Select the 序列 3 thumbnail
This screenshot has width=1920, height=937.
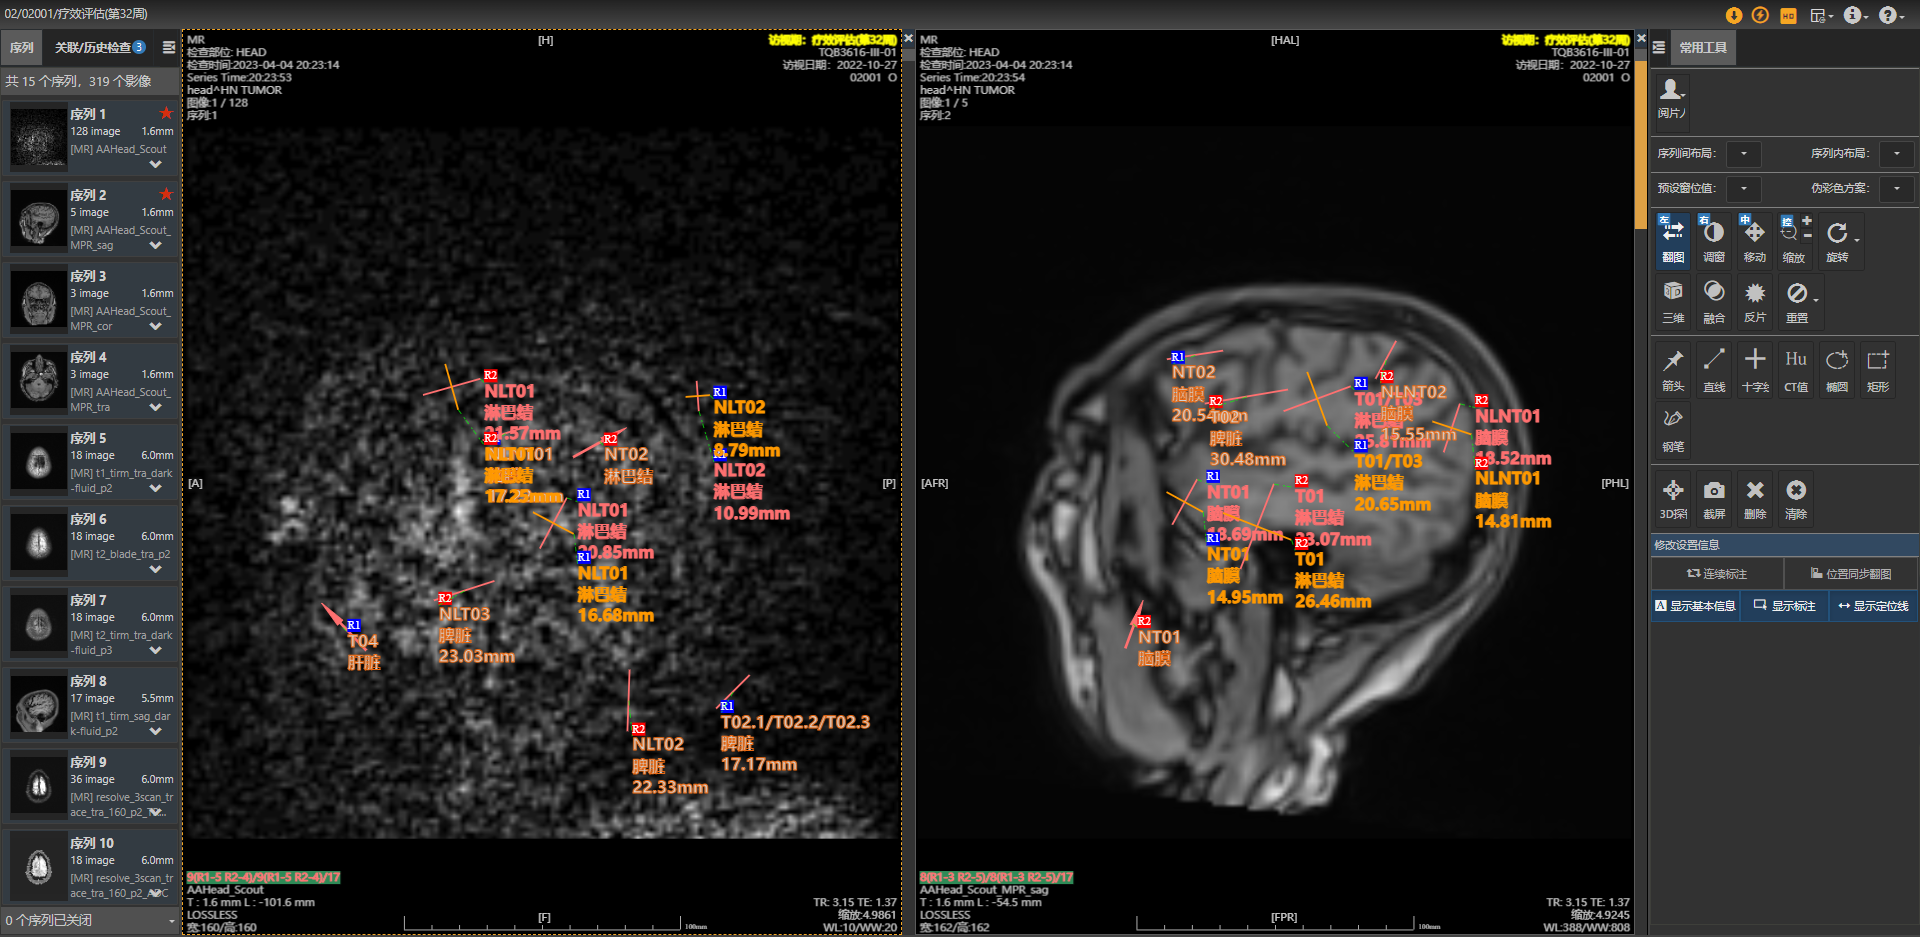pos(39,300)
